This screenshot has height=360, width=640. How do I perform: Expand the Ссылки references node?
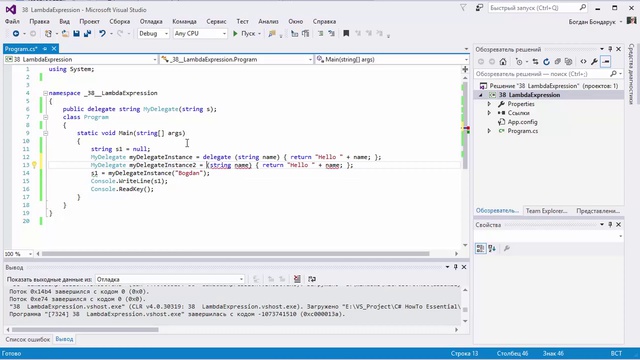tap(489, 113)
